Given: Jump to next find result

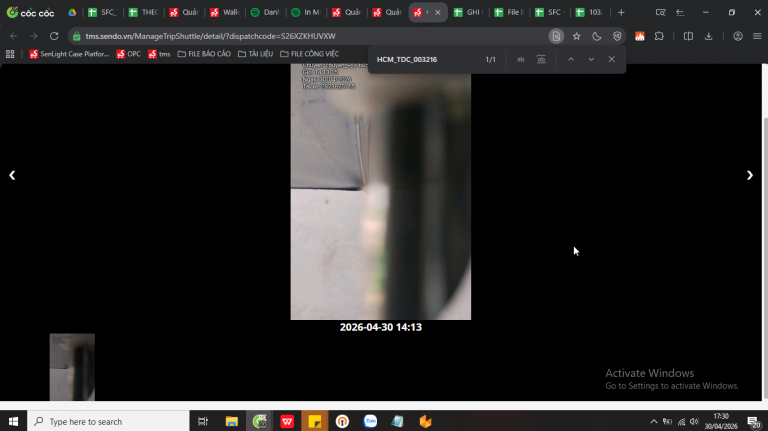Looking at the screenshot, I should coord(591,60).
